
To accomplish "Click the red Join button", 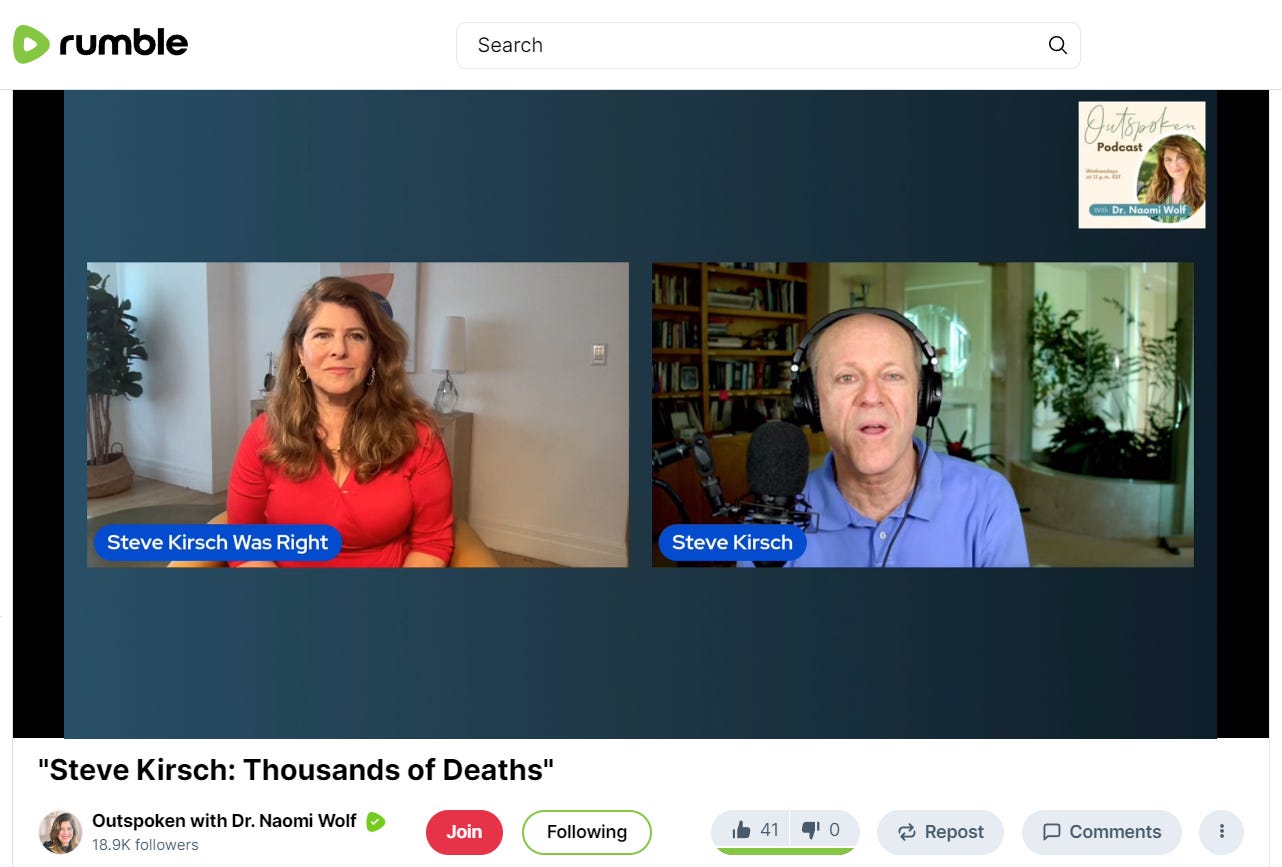I will coord(464,831).
